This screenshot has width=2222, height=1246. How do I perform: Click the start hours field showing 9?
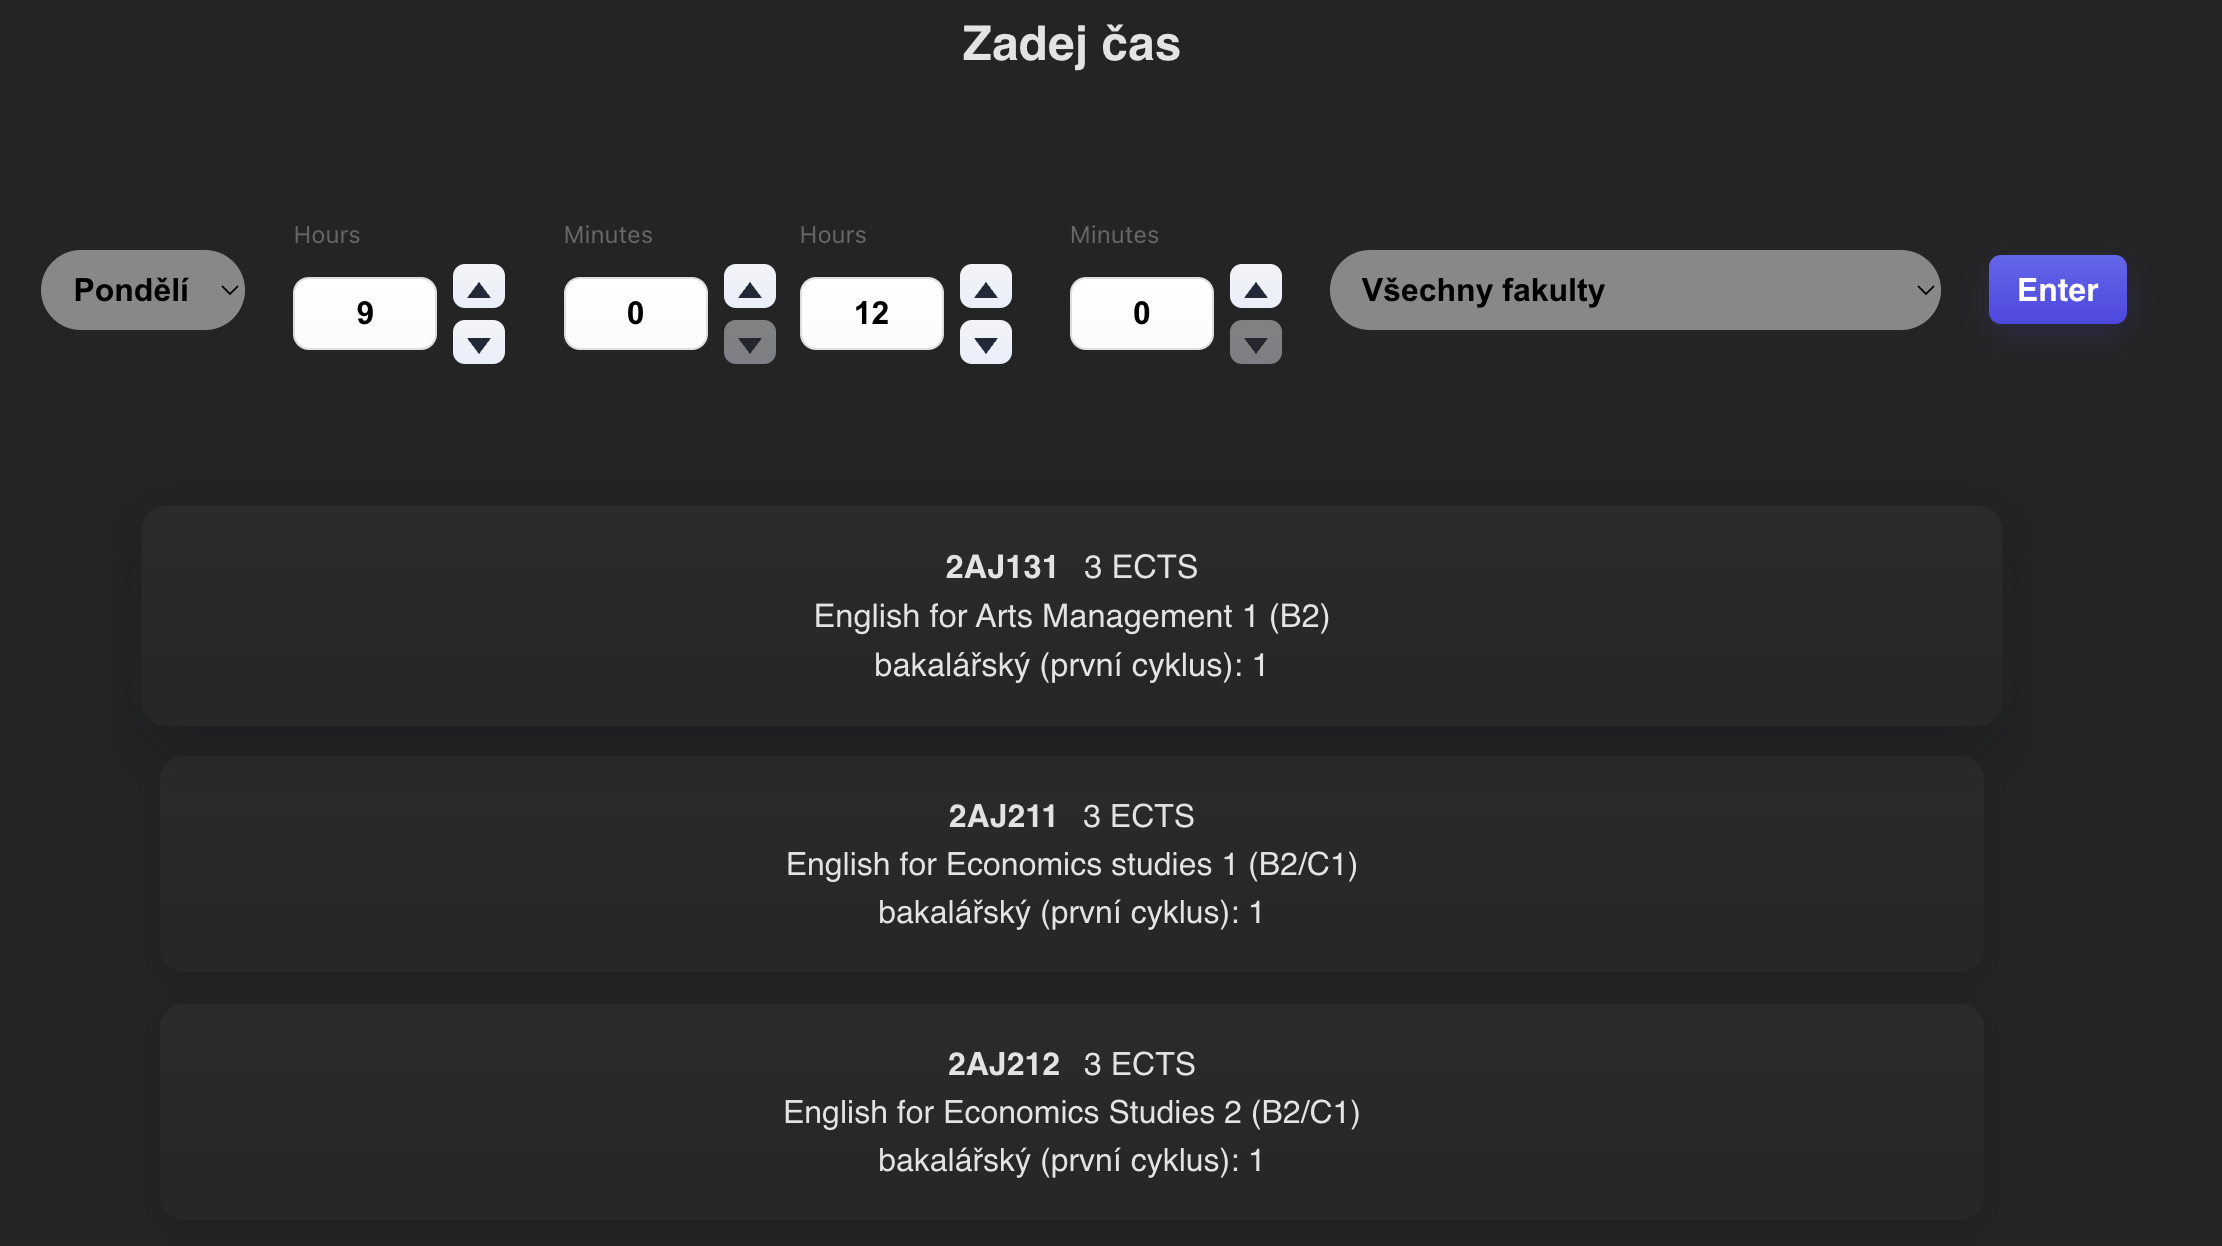(365, 313)
